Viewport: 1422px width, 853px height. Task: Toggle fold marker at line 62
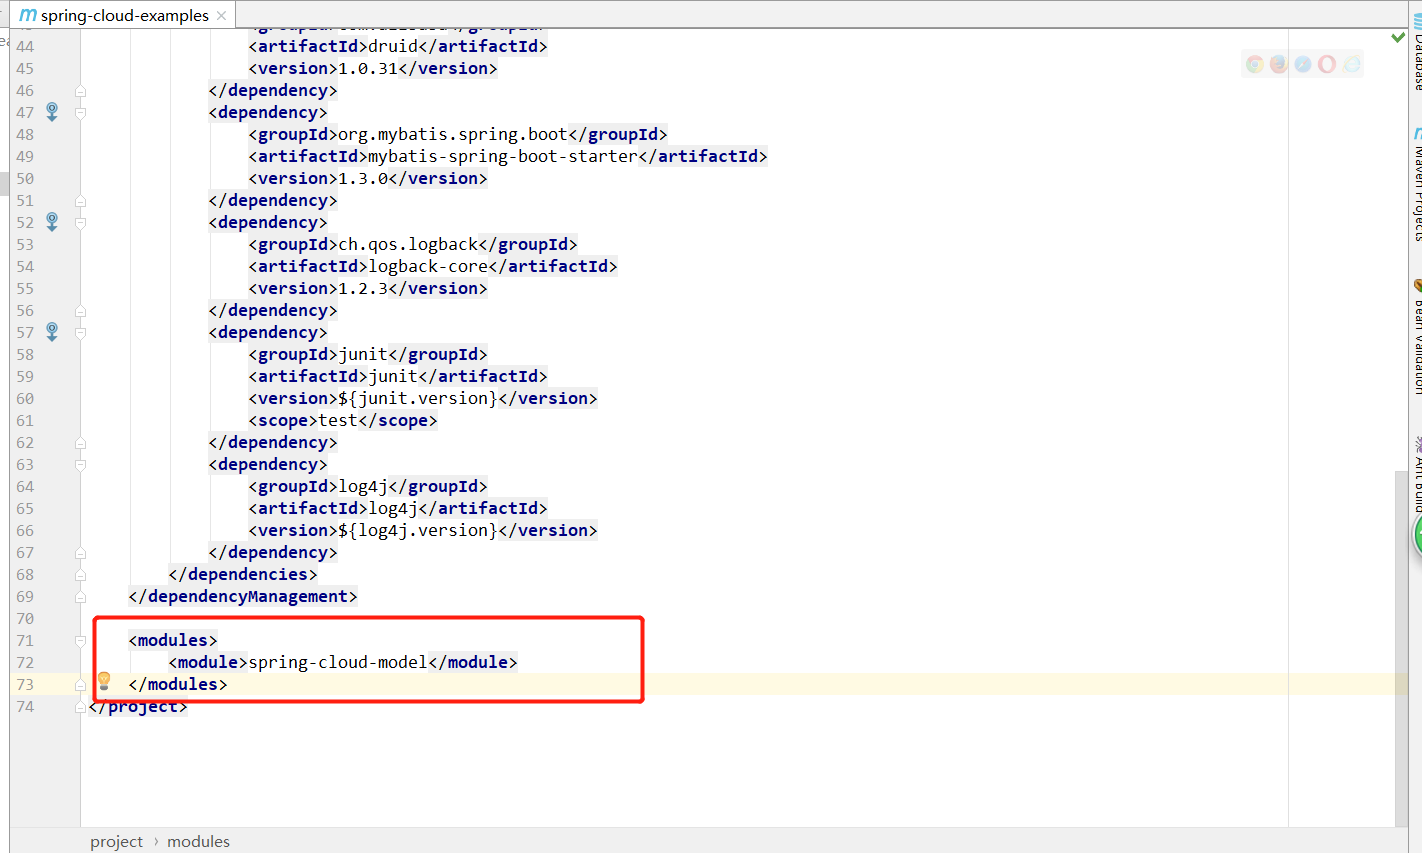click(x=80, y=443)
